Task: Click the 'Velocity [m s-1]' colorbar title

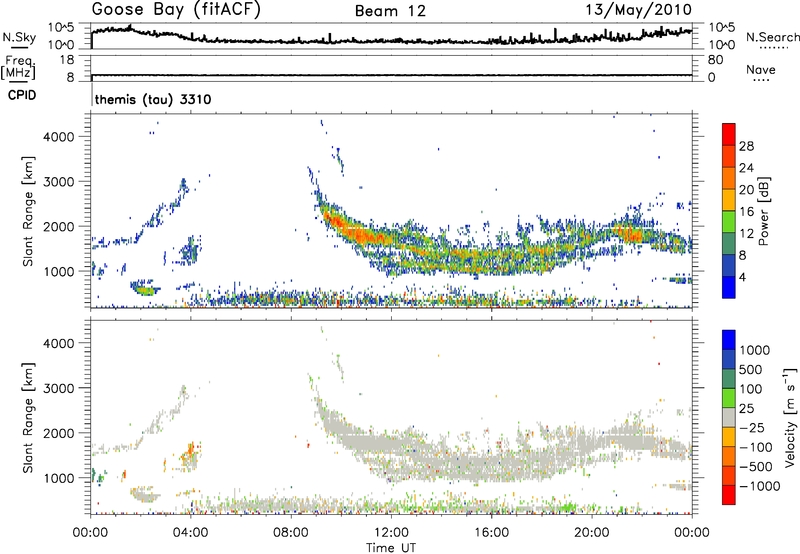Action: tap(790, 418)
